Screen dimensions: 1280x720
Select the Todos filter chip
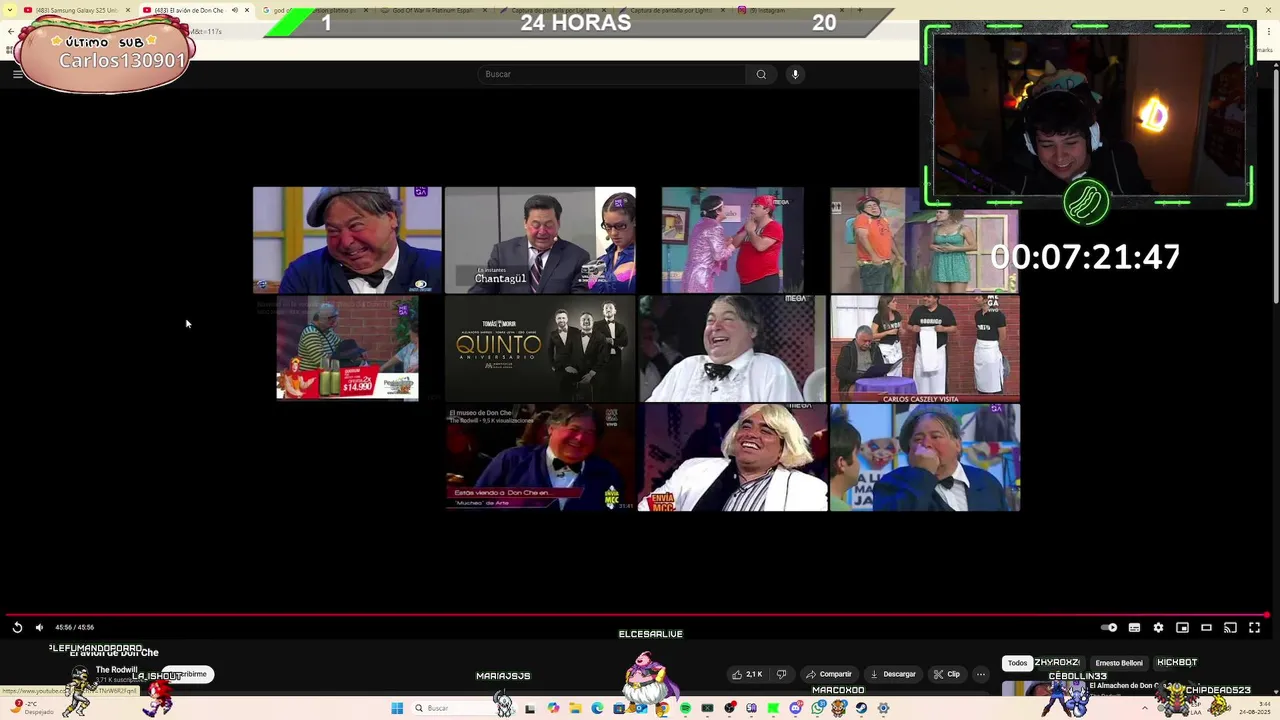coord(1017,663)
